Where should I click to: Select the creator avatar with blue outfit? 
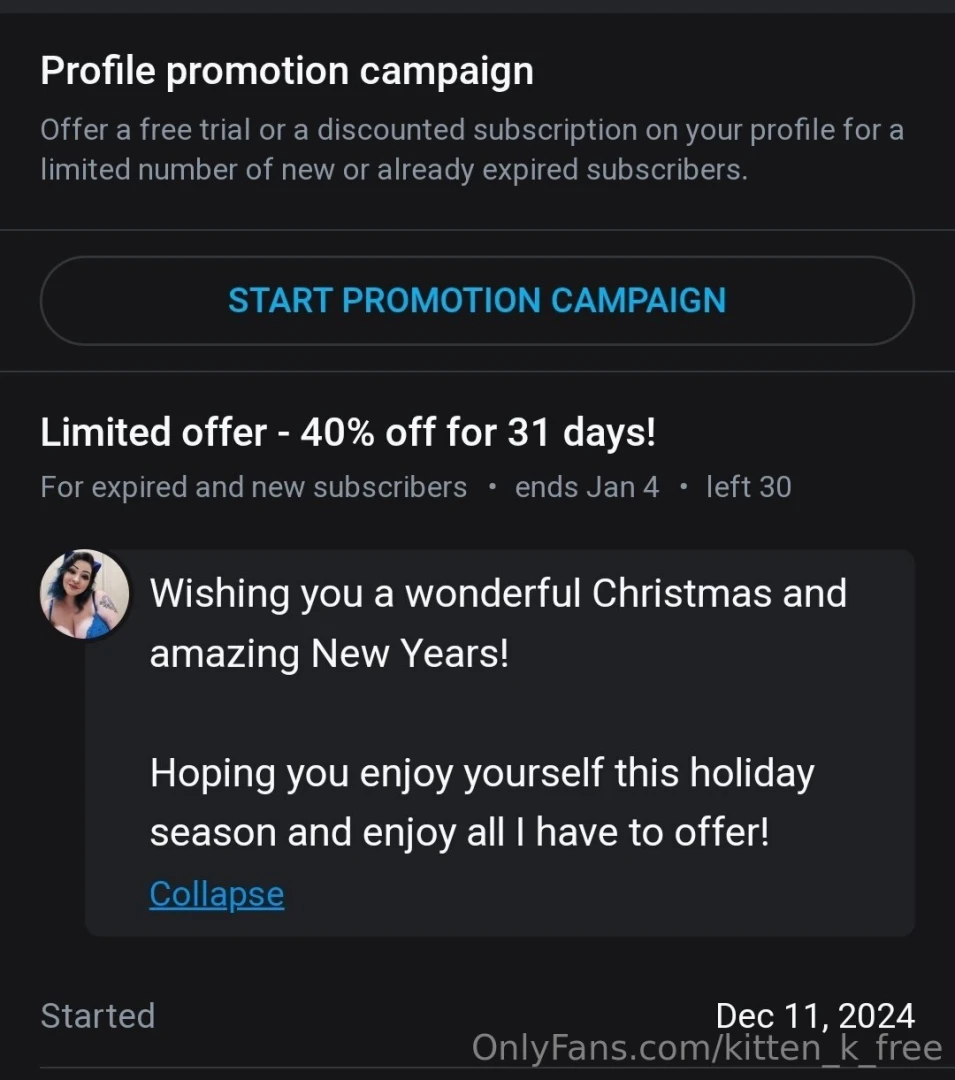coord(84,593)
